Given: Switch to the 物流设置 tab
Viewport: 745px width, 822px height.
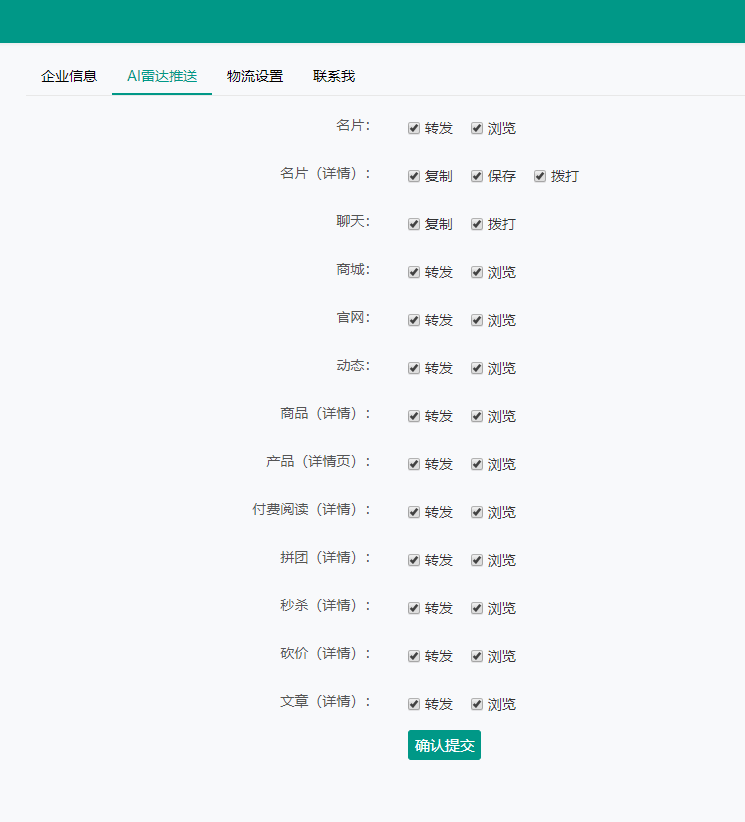Looking at the screenshot, I should [x=255, y=76].
